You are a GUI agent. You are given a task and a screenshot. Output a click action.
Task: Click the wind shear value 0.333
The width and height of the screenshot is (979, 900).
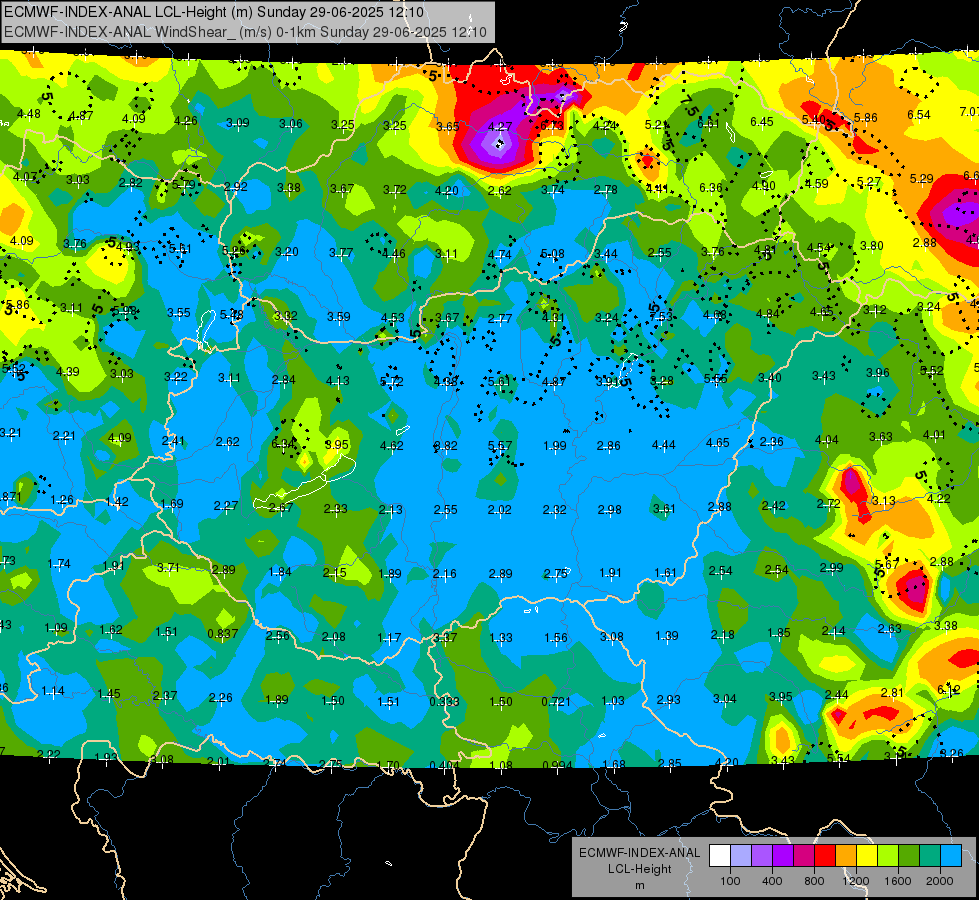point(445,701)
